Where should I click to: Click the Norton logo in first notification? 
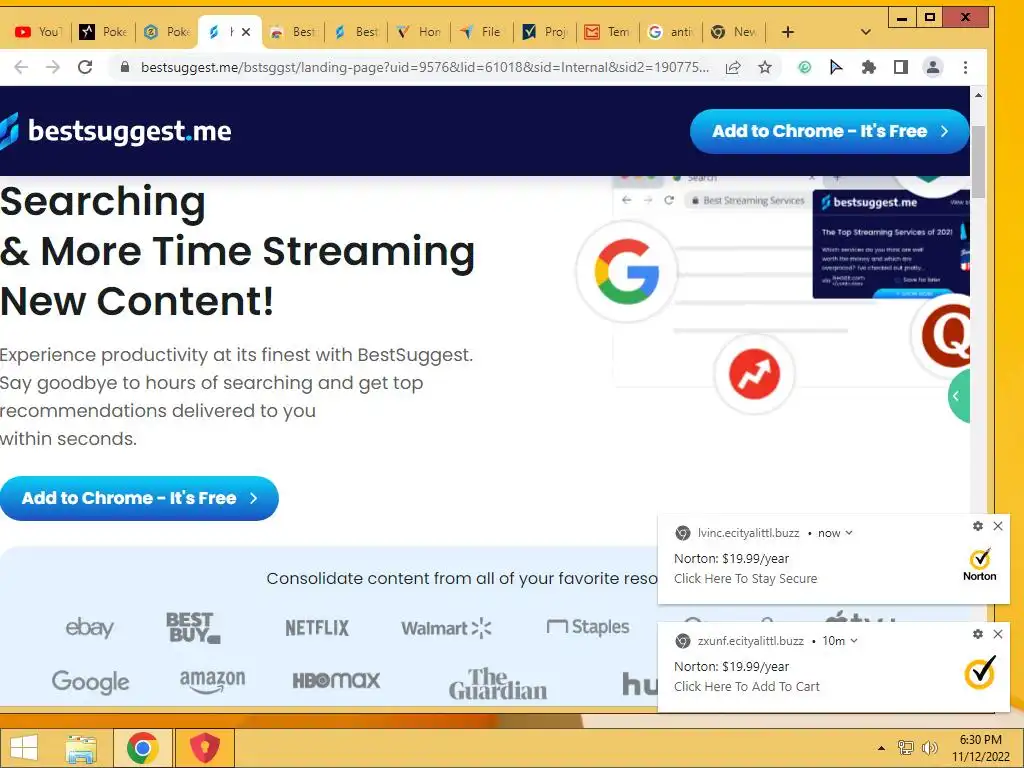pos(980,565)
